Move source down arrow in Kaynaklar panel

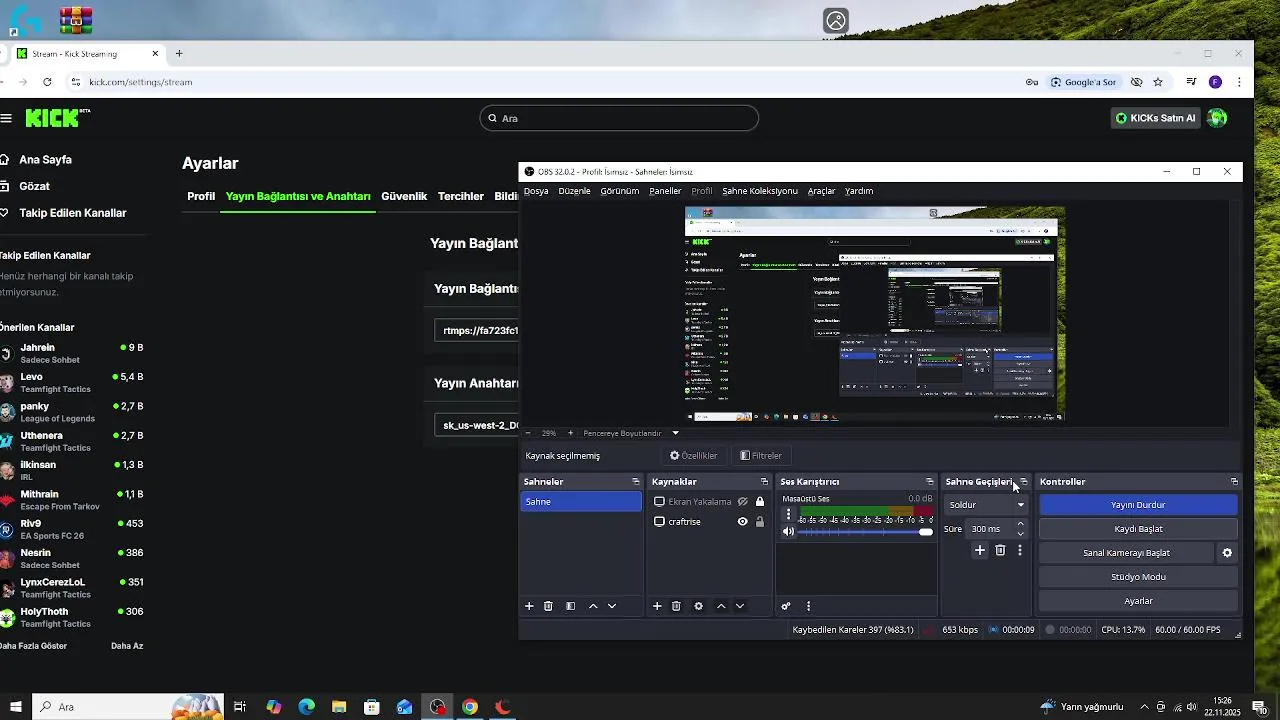[740, 606]
